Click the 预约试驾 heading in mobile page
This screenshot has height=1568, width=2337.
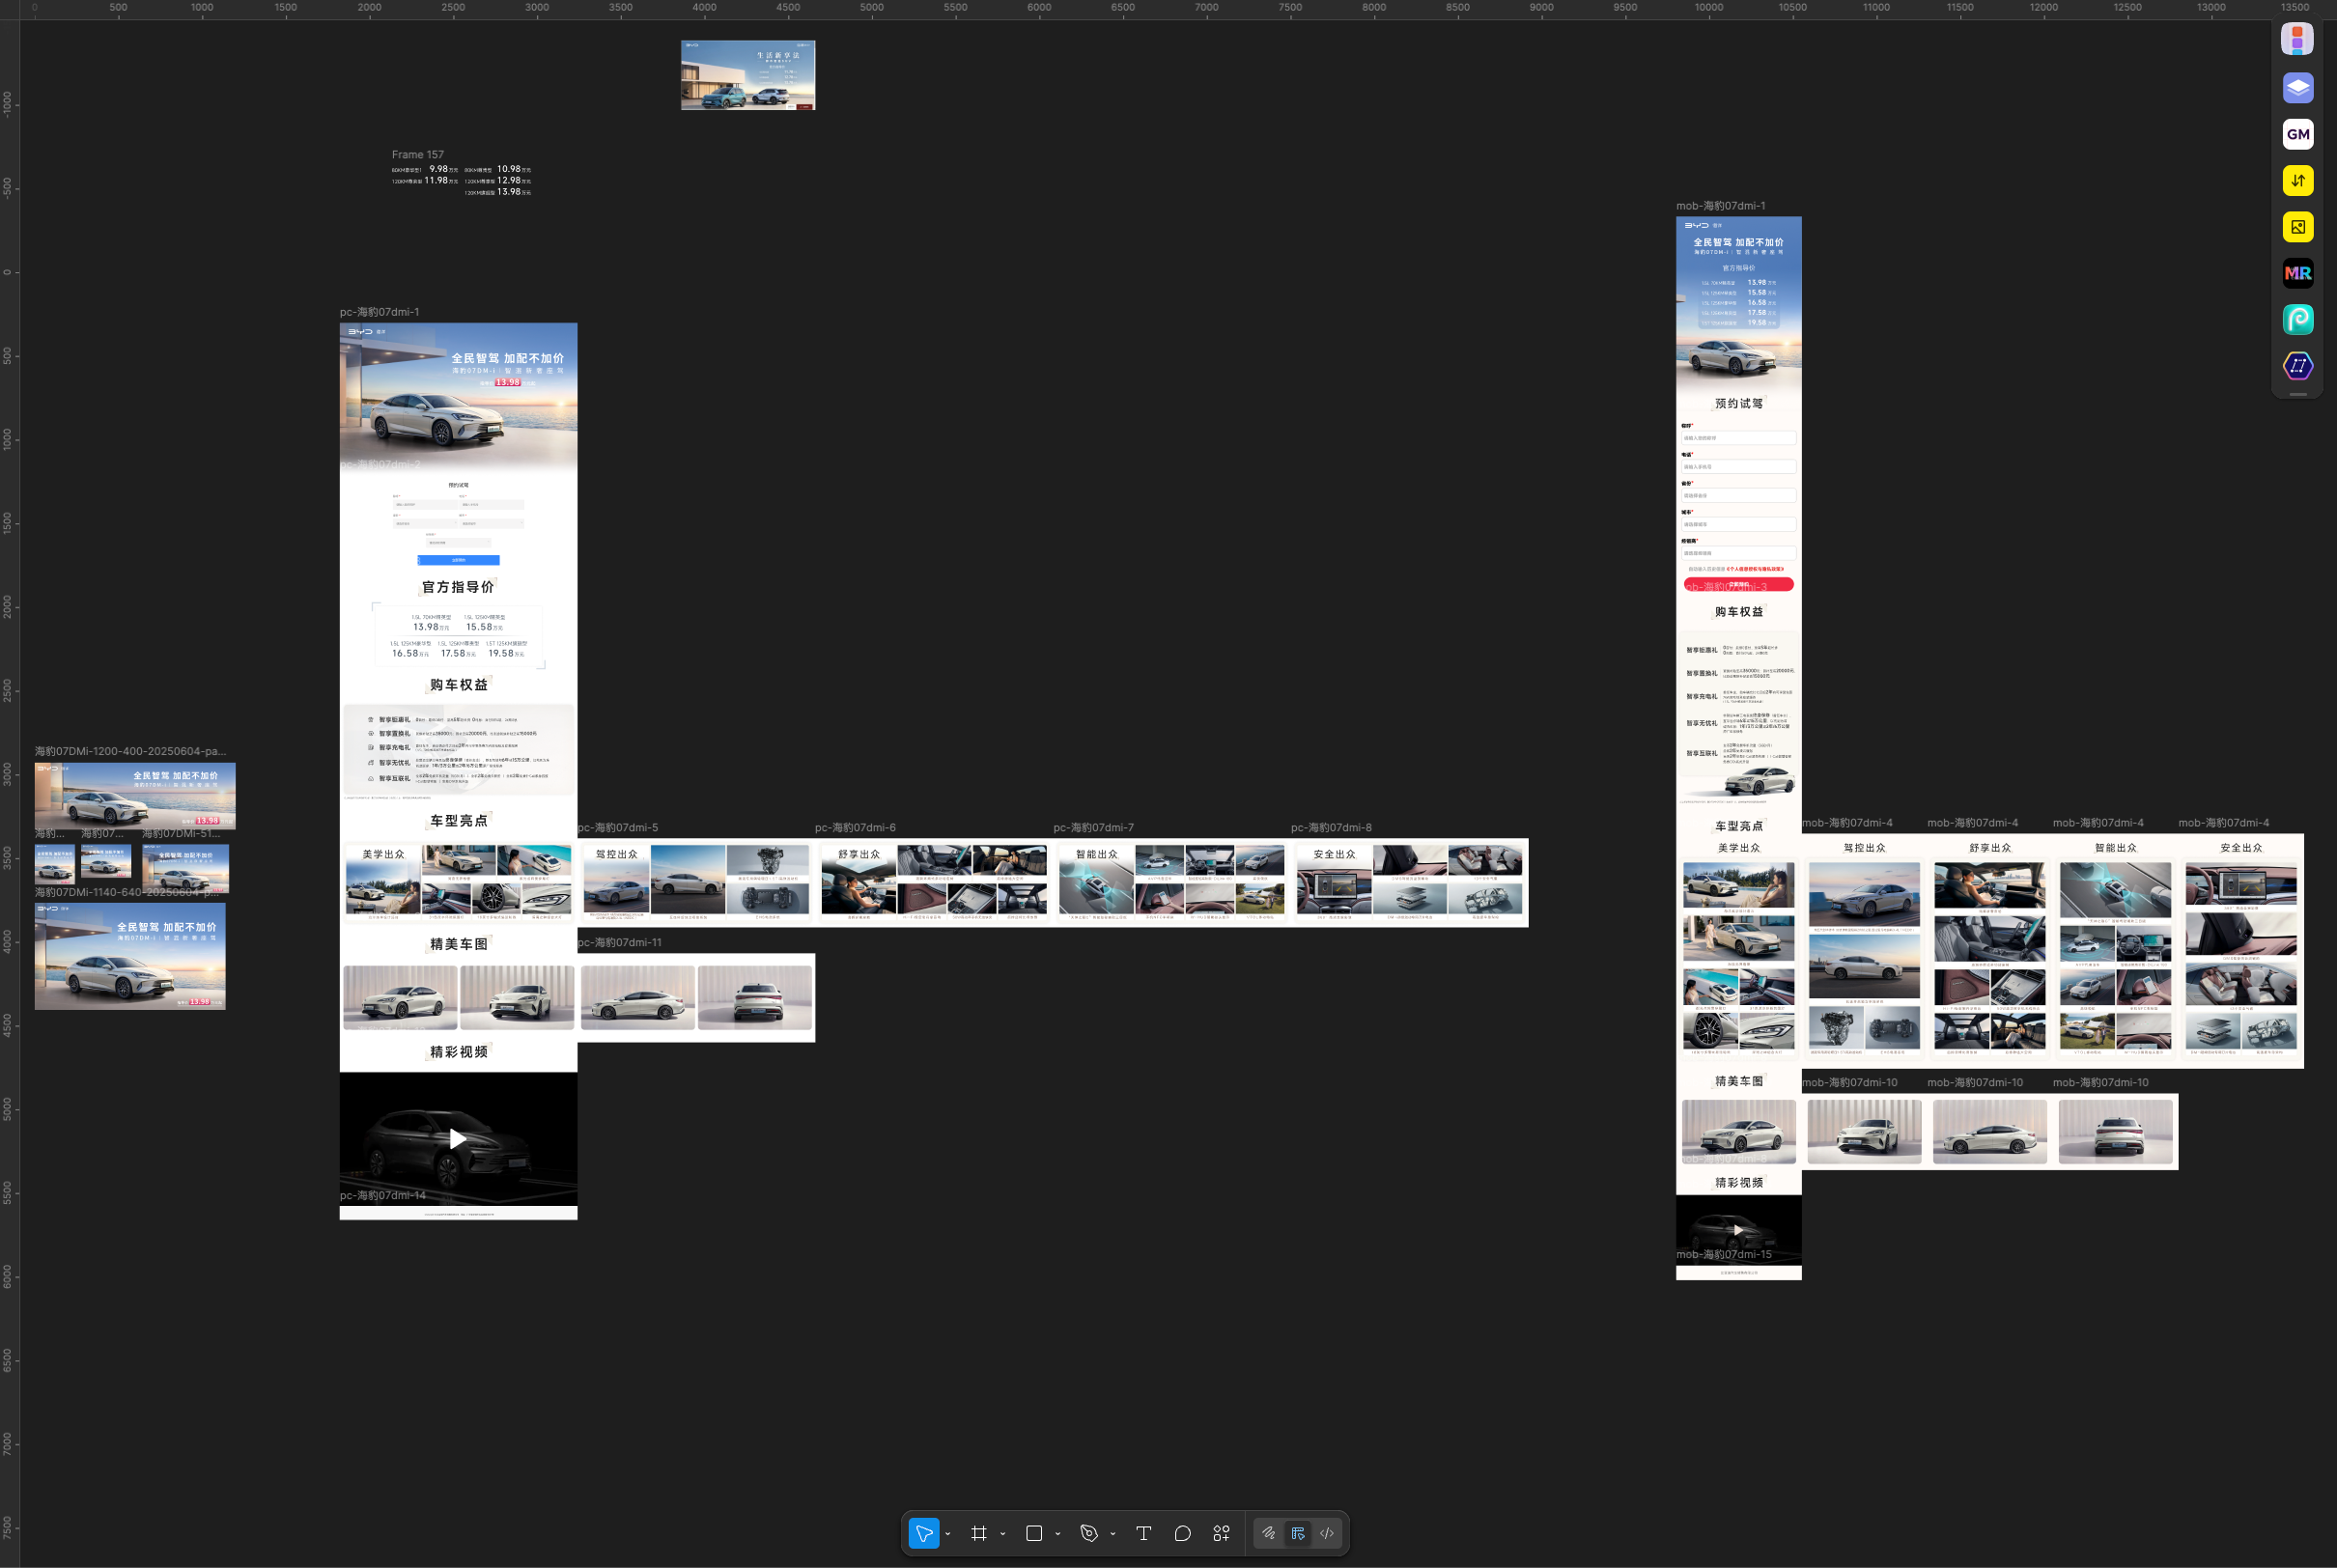coord(1739,404)
